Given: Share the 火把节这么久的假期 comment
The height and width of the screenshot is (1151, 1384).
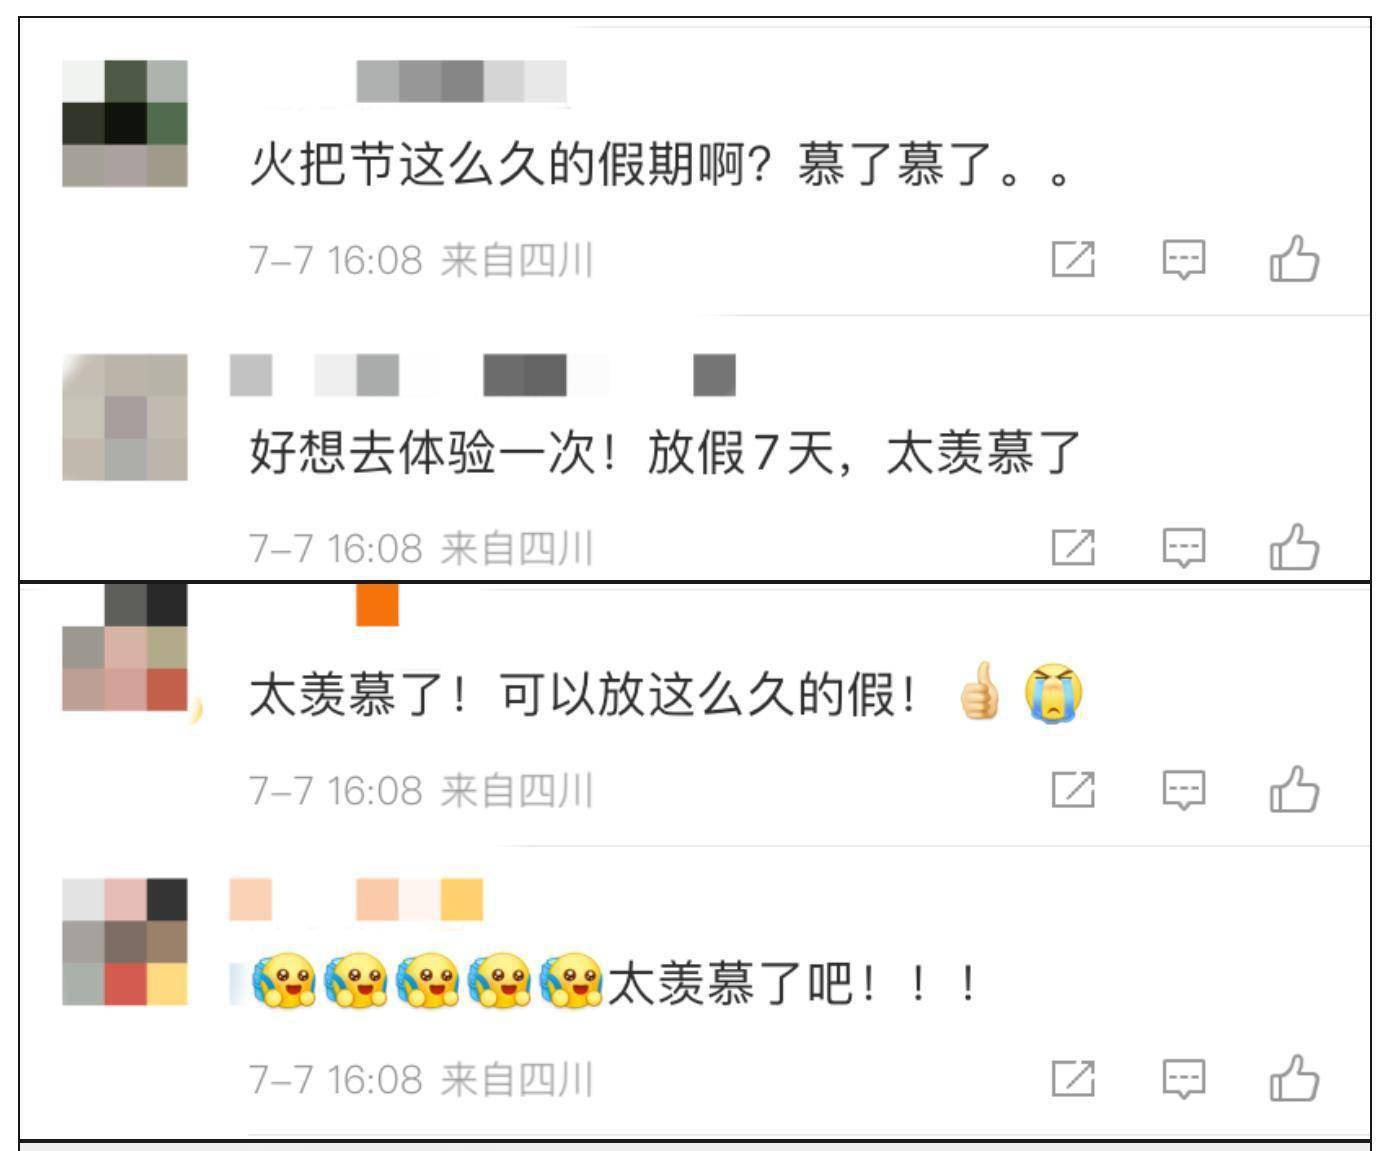Looking at the screenshot, I should pos(1073,259).
